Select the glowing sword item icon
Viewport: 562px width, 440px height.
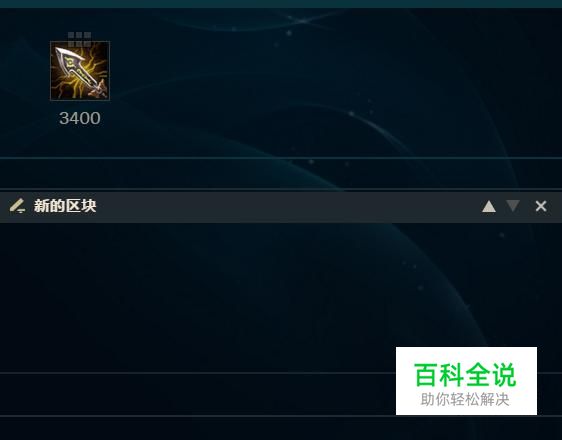[80, 71]
